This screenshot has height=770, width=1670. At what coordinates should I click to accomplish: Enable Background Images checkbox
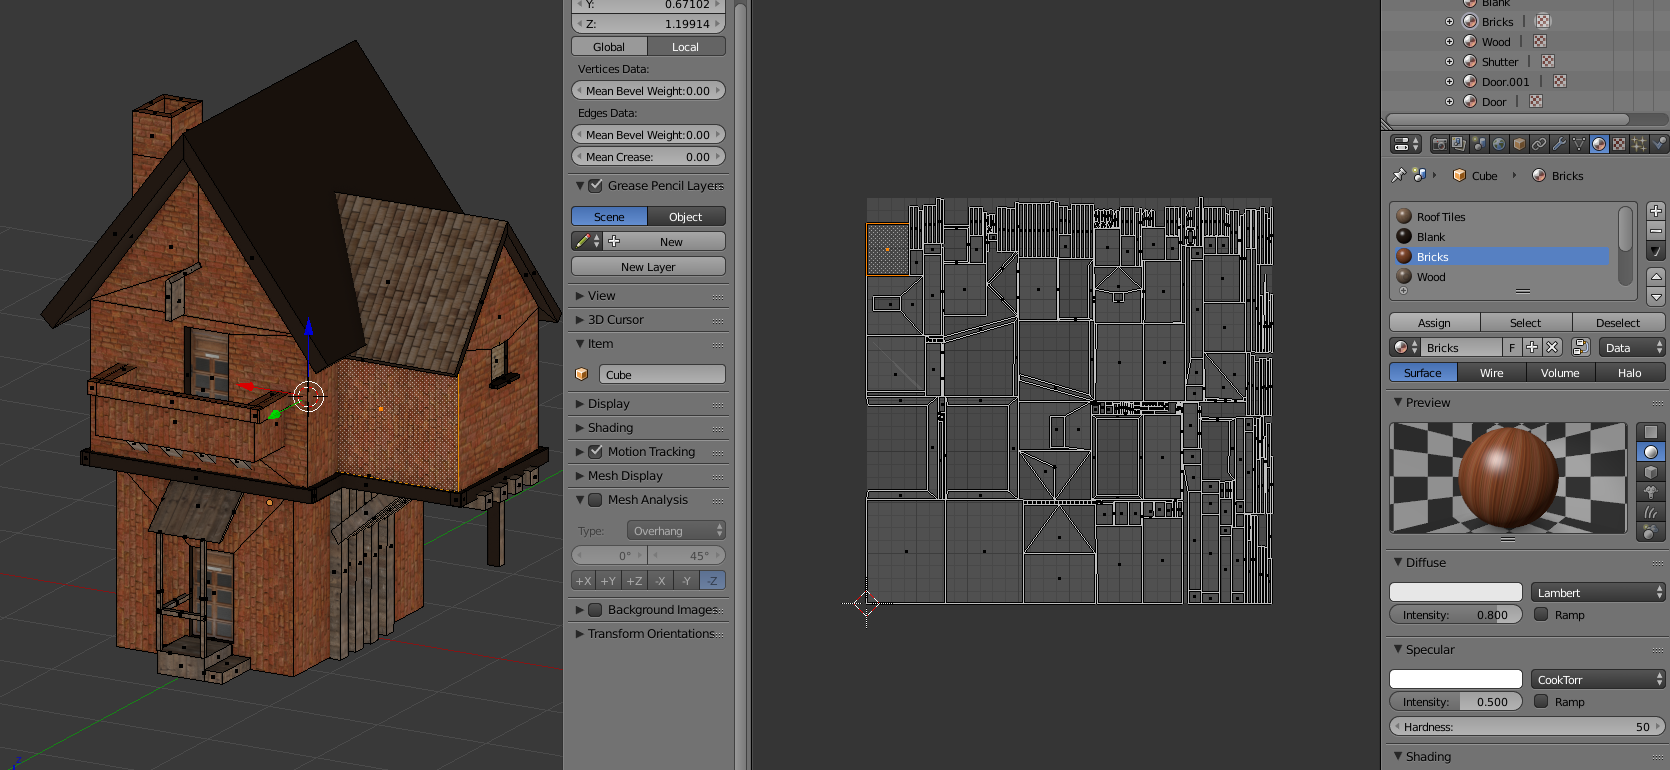595,609
